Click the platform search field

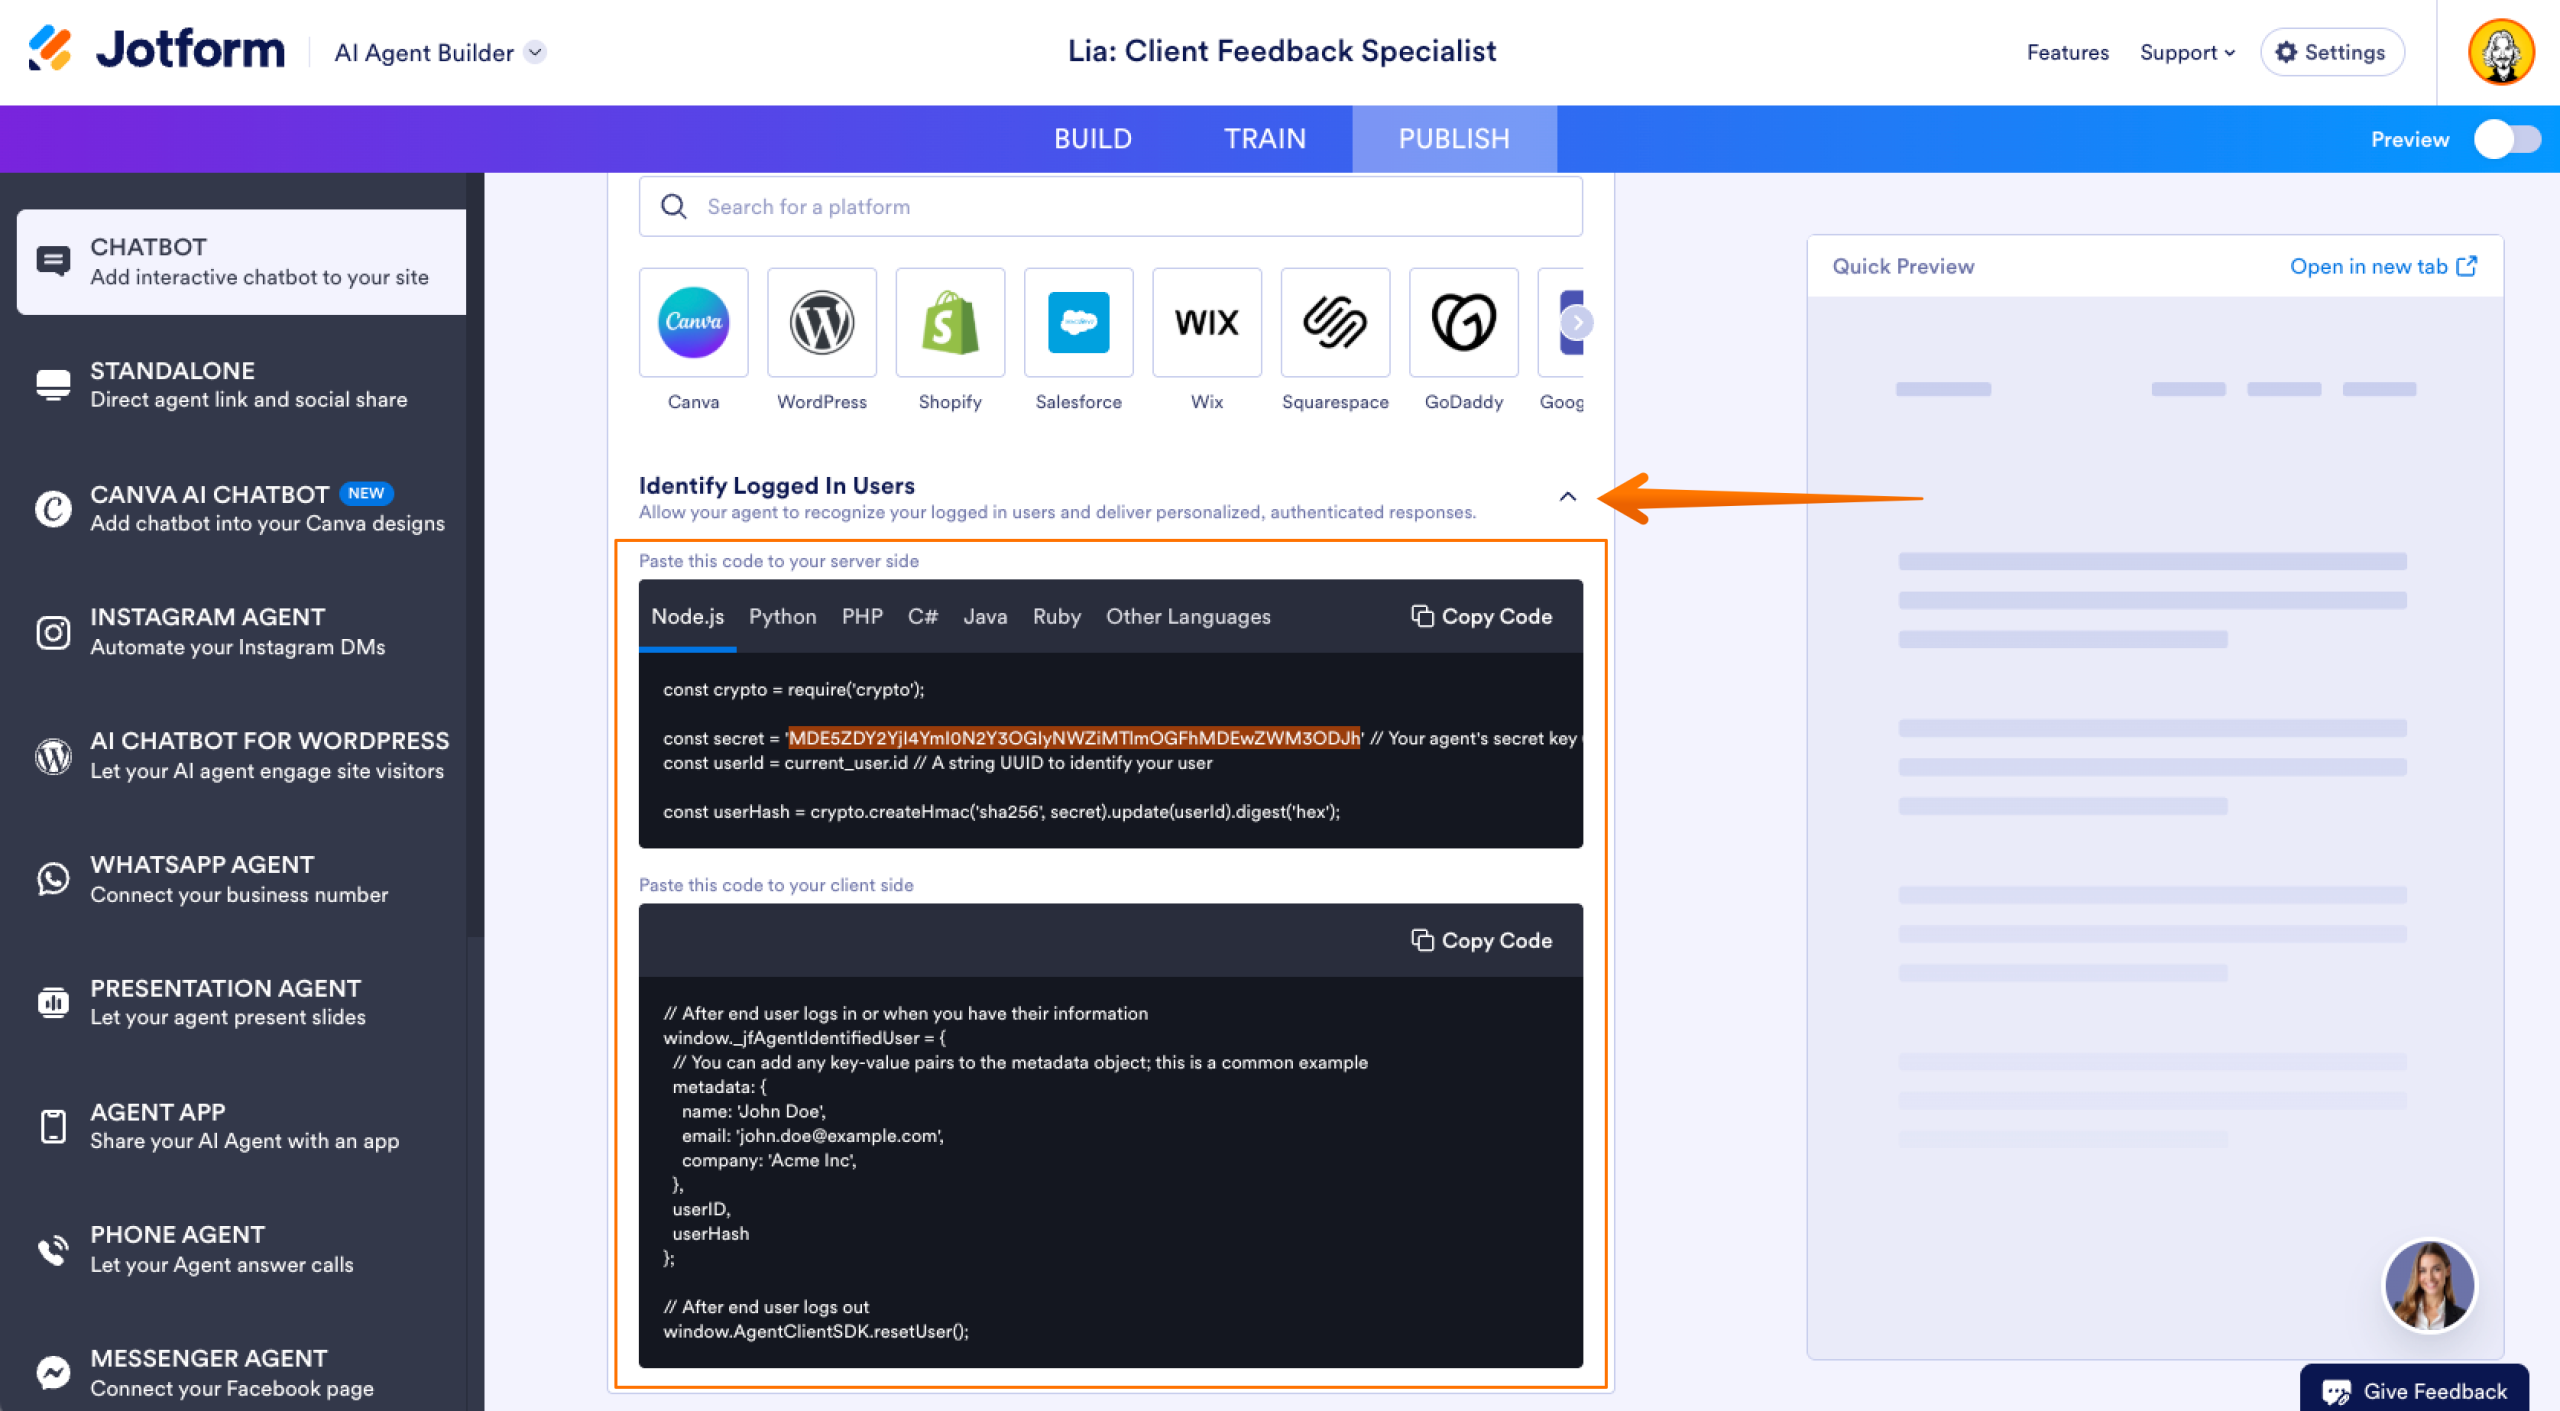point(1109,206)
